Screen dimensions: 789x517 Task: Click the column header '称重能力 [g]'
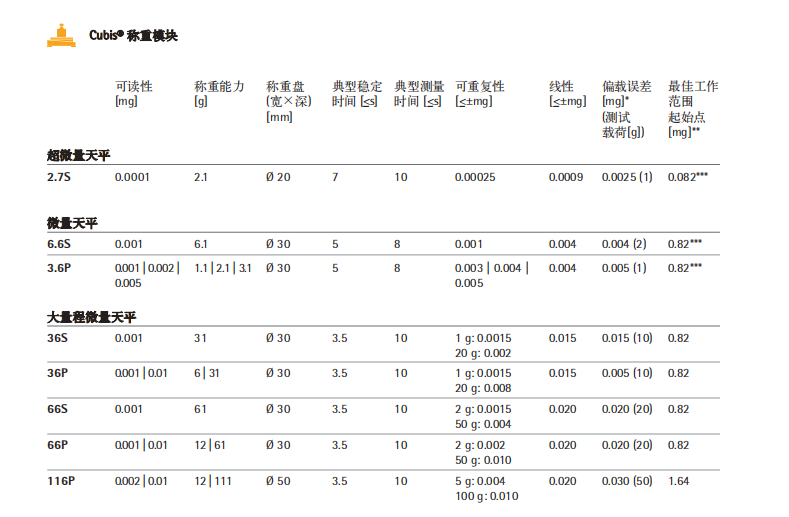219,94
